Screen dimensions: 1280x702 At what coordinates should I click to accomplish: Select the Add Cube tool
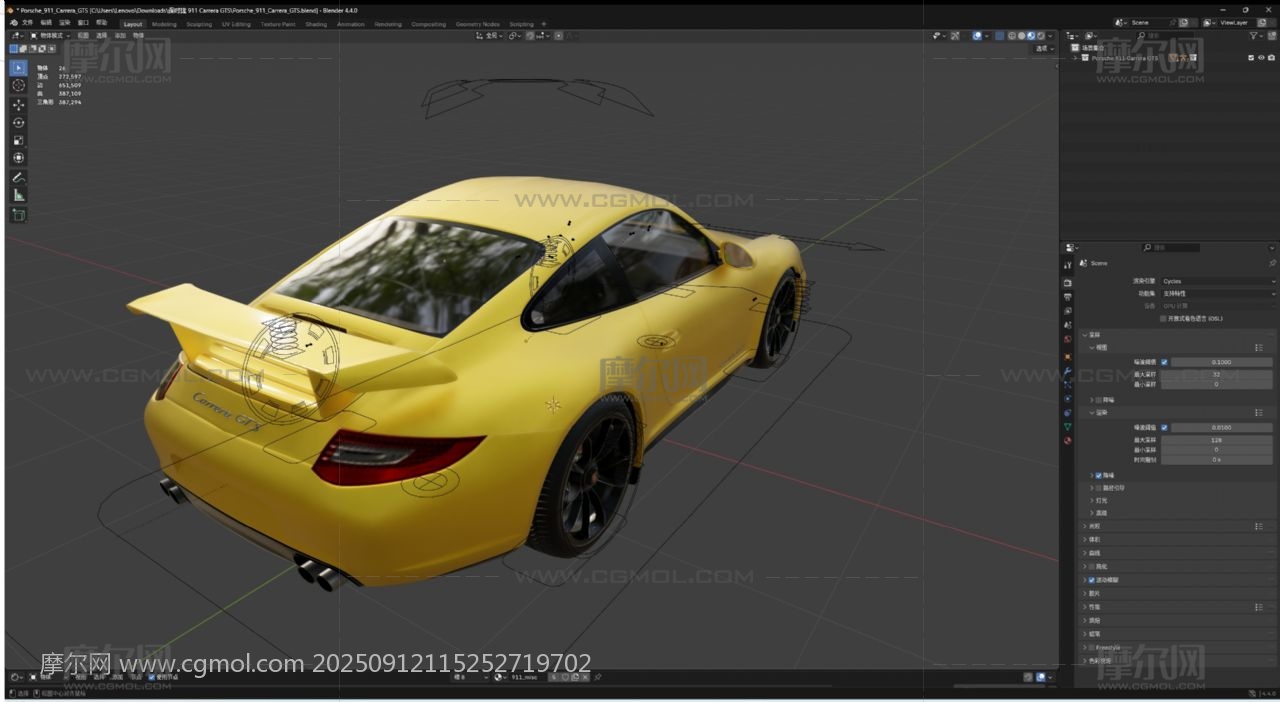18,214
